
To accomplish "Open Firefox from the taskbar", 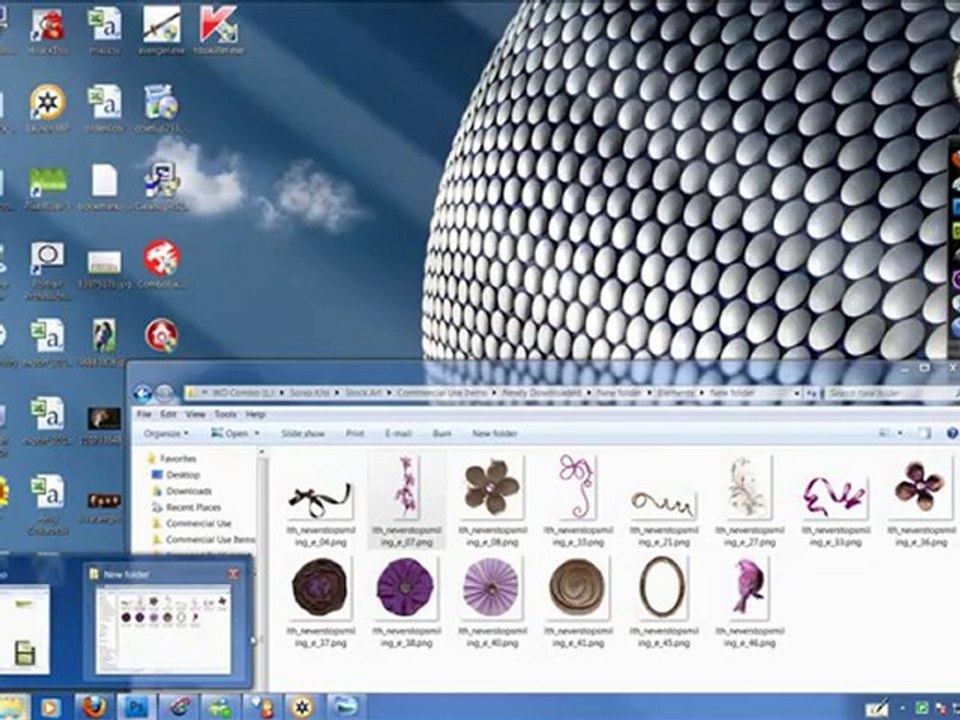I will (94, 707).
